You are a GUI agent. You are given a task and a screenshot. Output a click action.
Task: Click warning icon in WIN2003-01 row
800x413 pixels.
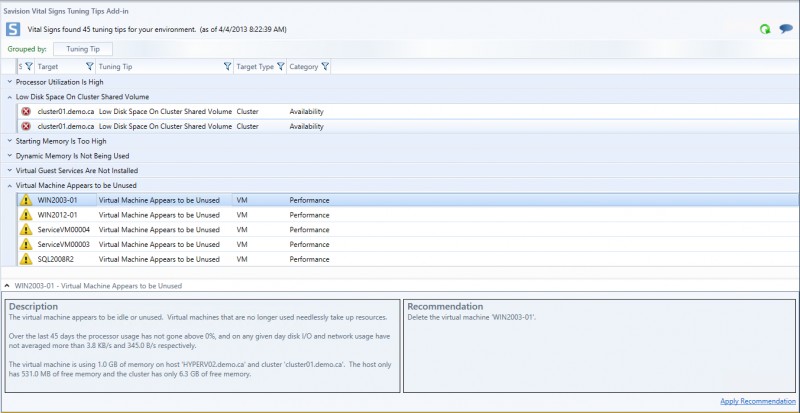click(x=26, y=200)
